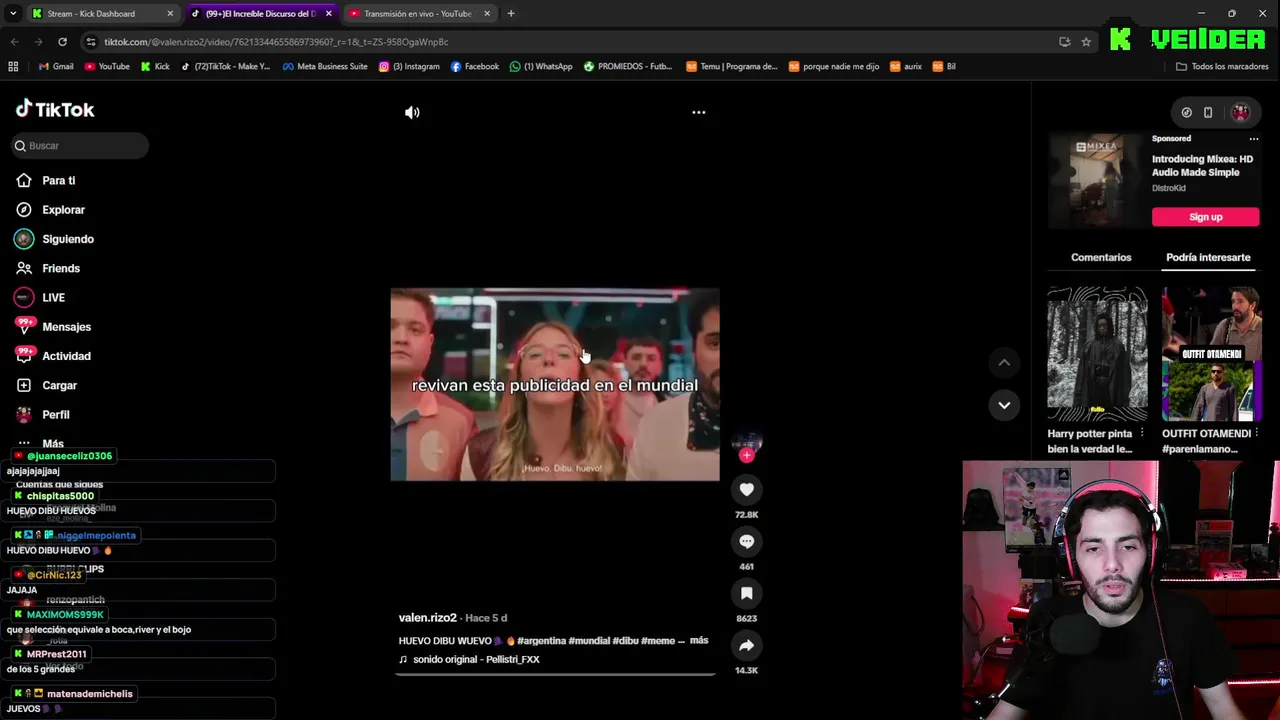Open Kick bookmark

click(x=155, y=67)
